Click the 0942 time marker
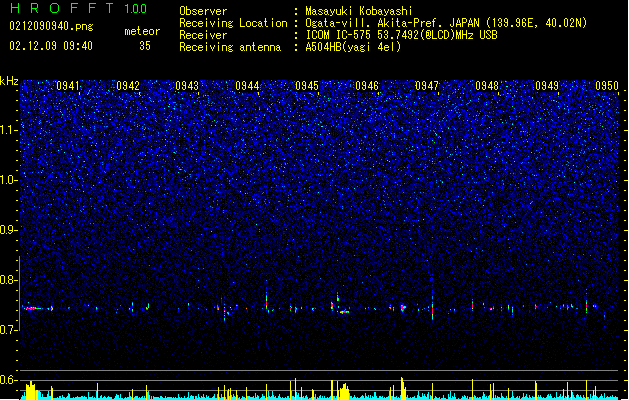This screenshot has width=629, height=400. coord(128,86)
